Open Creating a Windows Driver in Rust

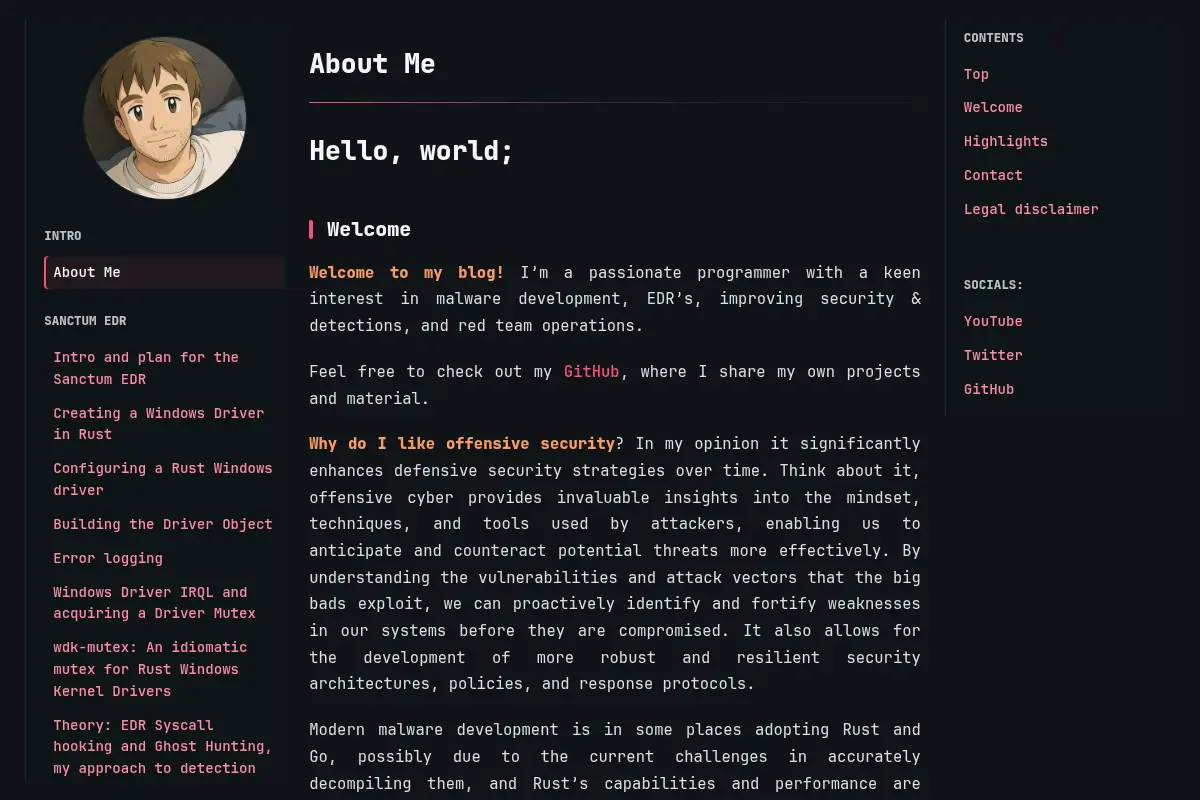159,424
